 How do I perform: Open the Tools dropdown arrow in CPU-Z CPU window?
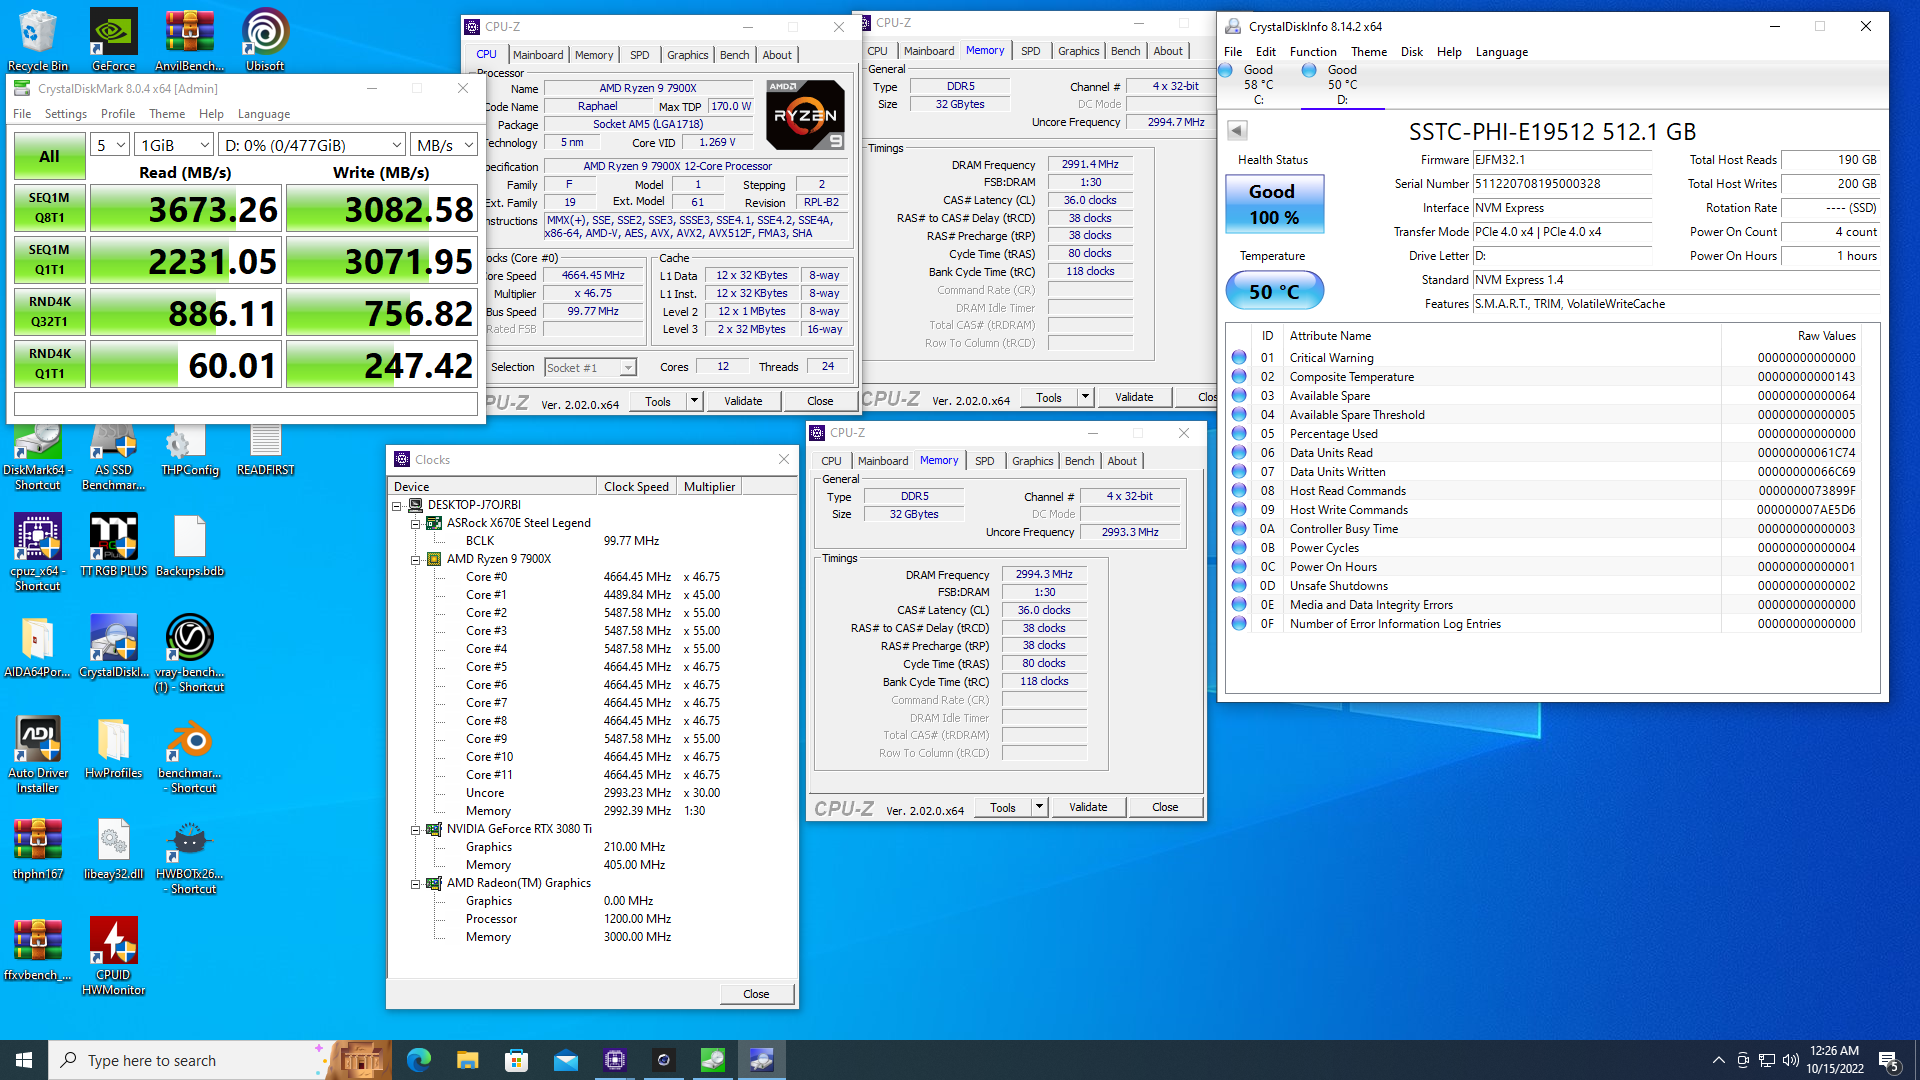tap(694, 401)
